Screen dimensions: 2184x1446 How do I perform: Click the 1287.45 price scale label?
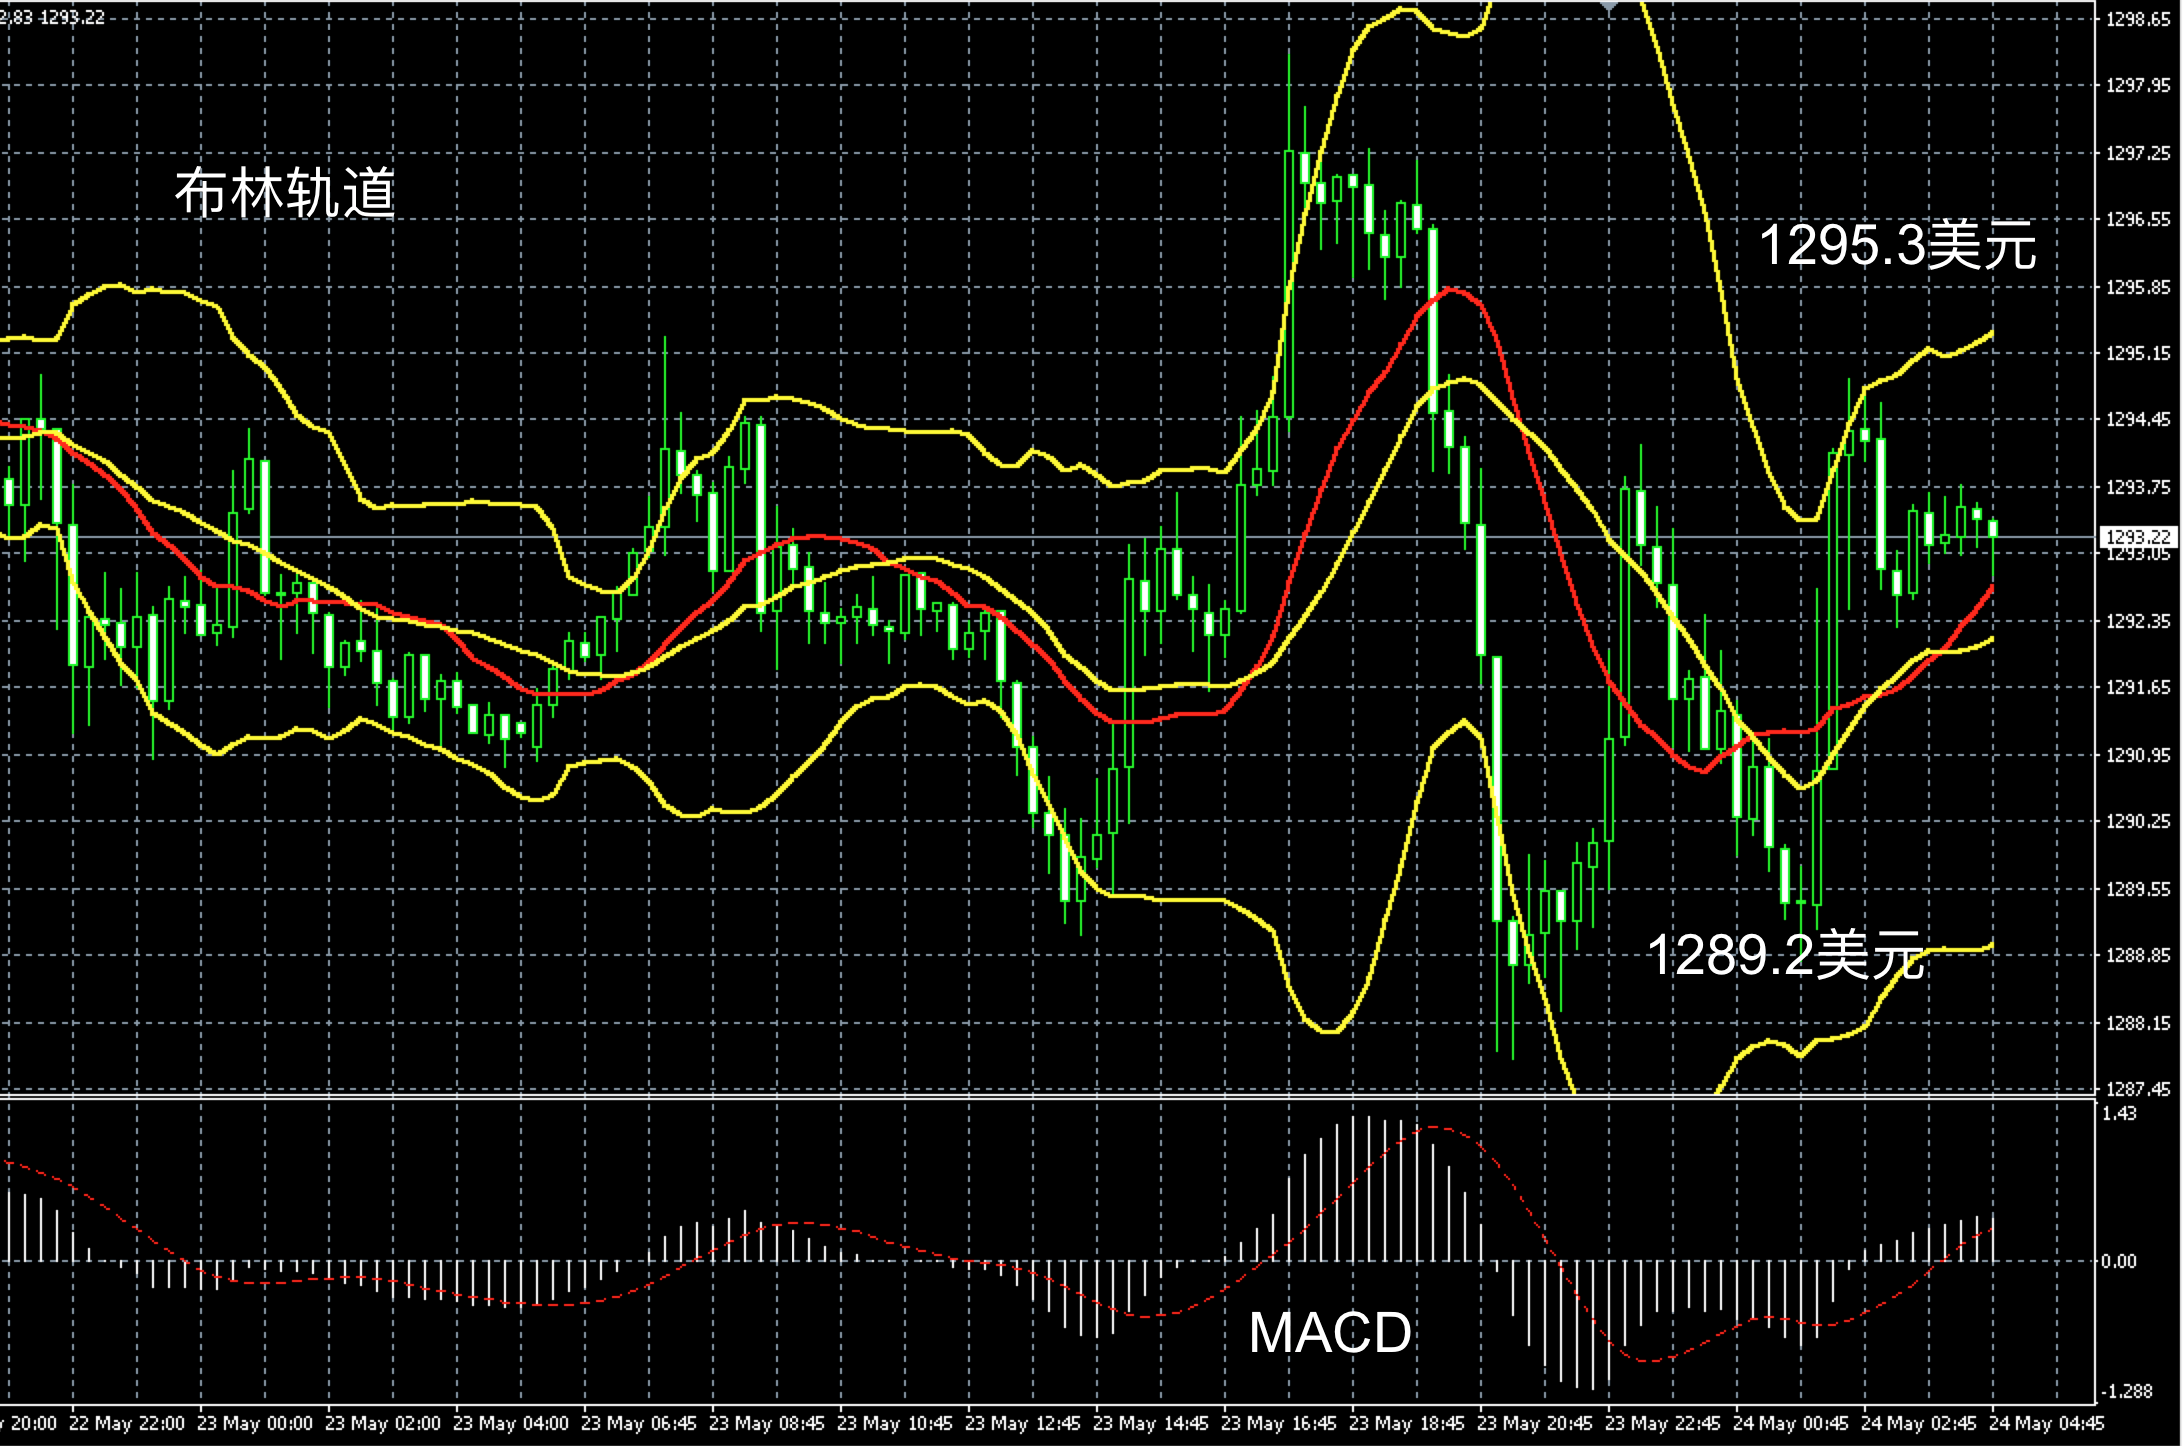[2138, 1089]
